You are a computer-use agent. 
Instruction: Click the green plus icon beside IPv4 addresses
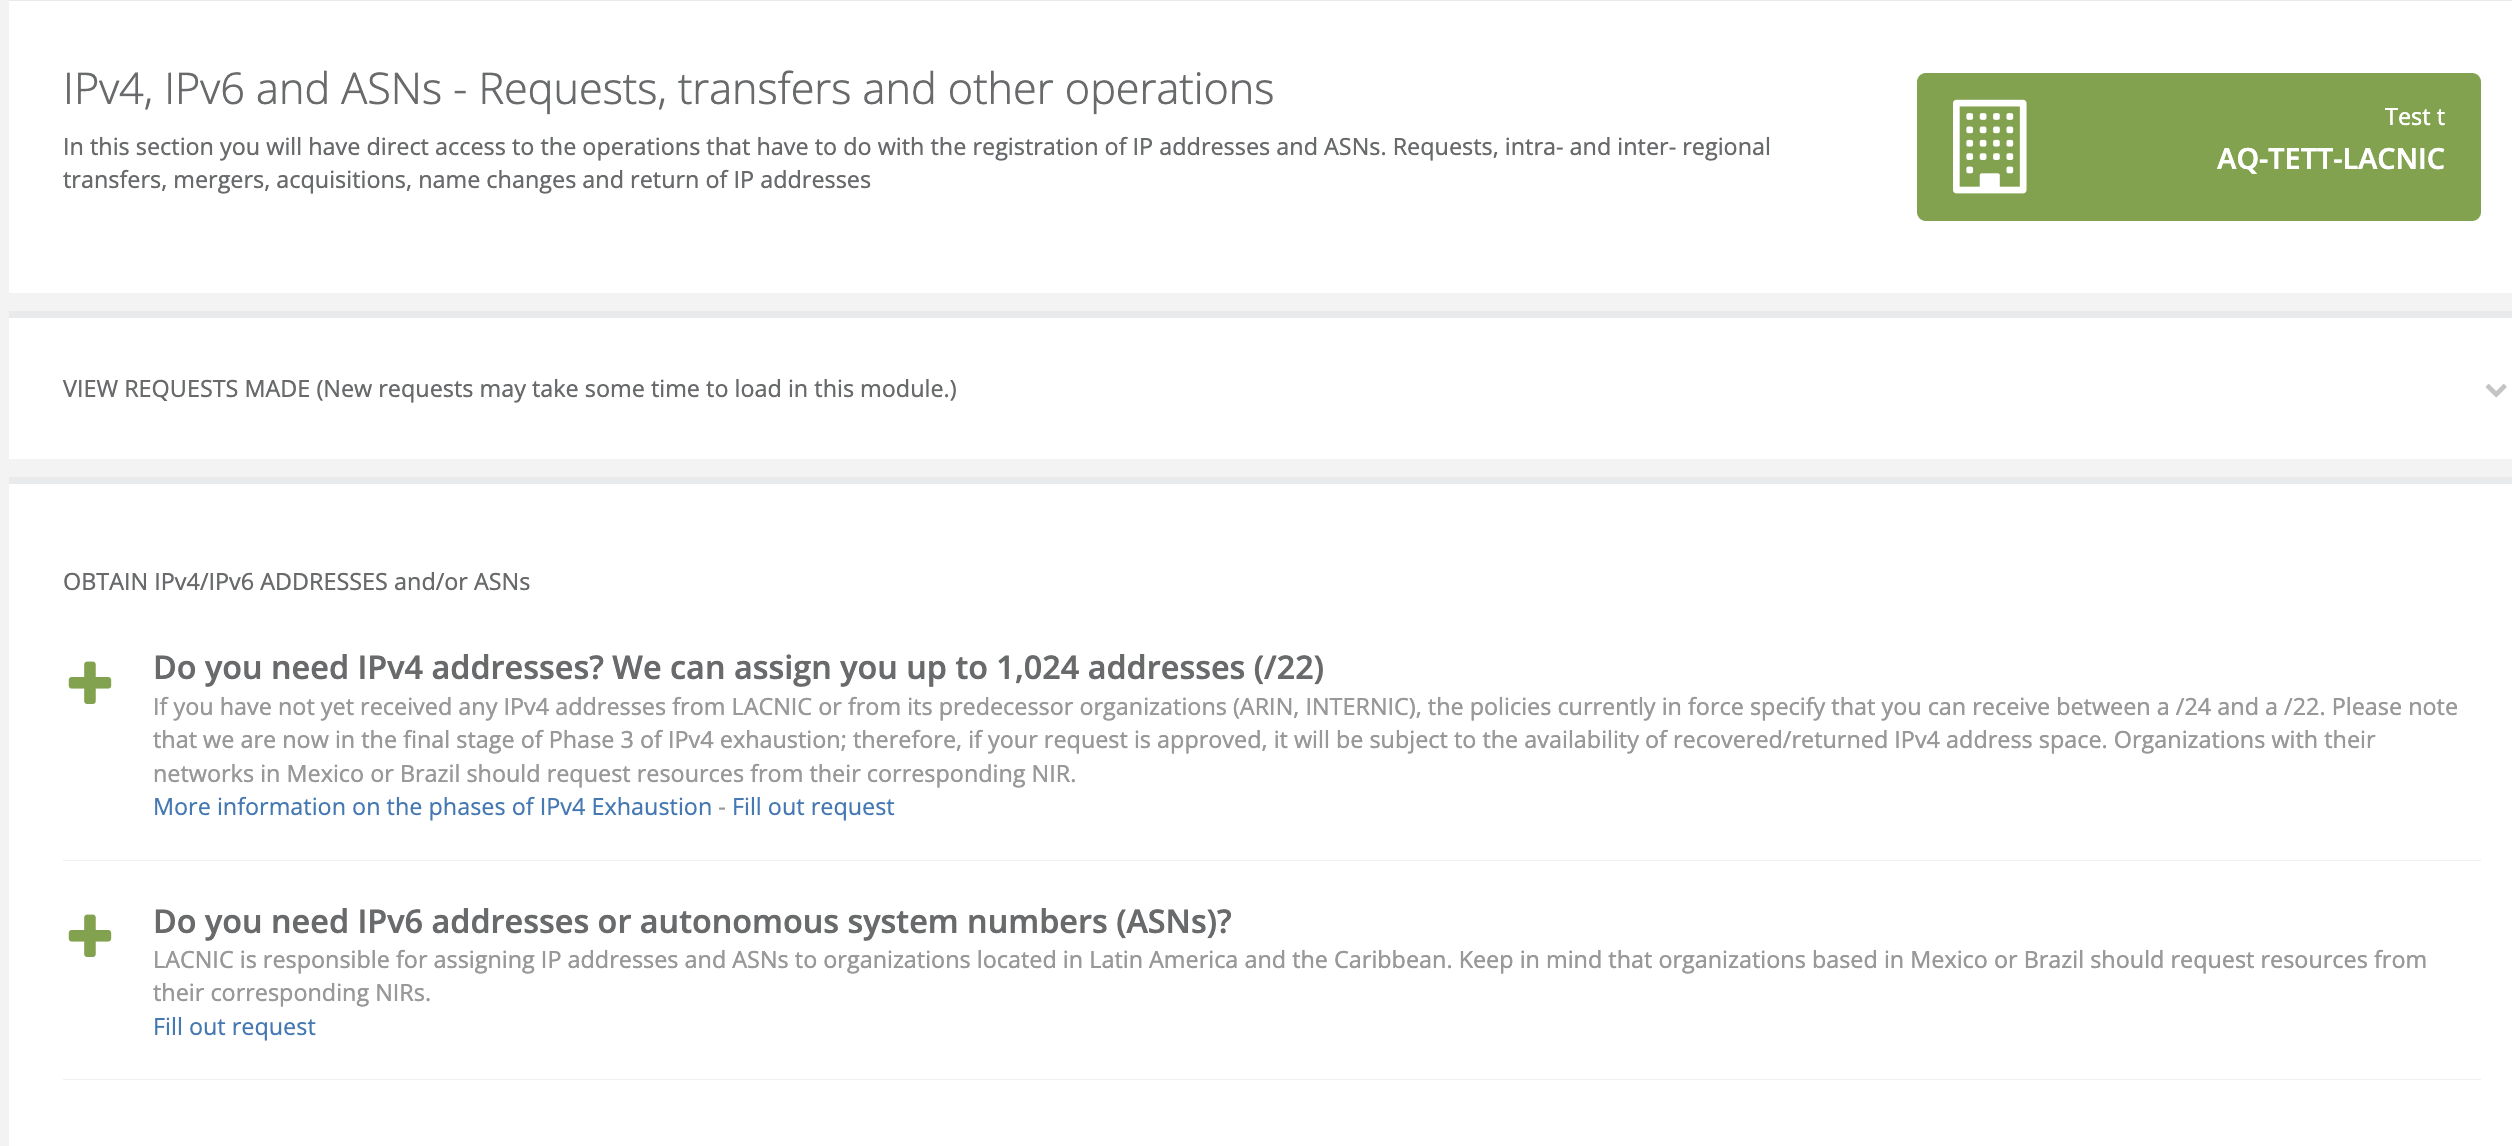point(90,683)
